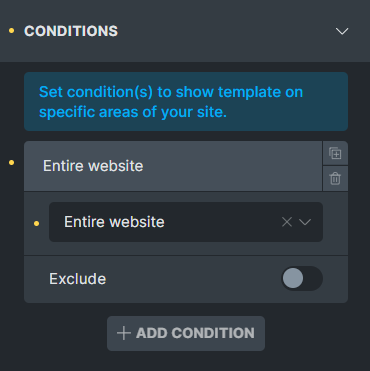Click the dark track of the Exclude switch
Viewport: 370px width, 371px height.
coord(314,278)
